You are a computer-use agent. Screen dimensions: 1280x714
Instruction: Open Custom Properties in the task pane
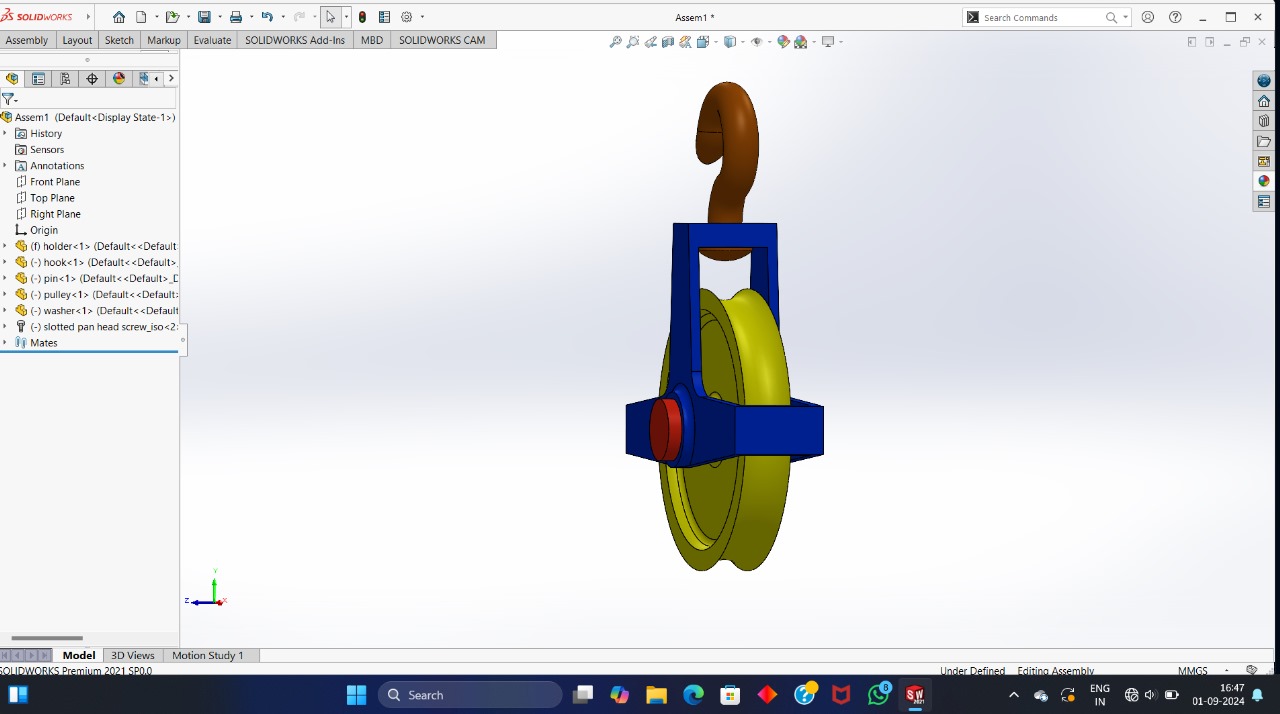[1264, 201]
